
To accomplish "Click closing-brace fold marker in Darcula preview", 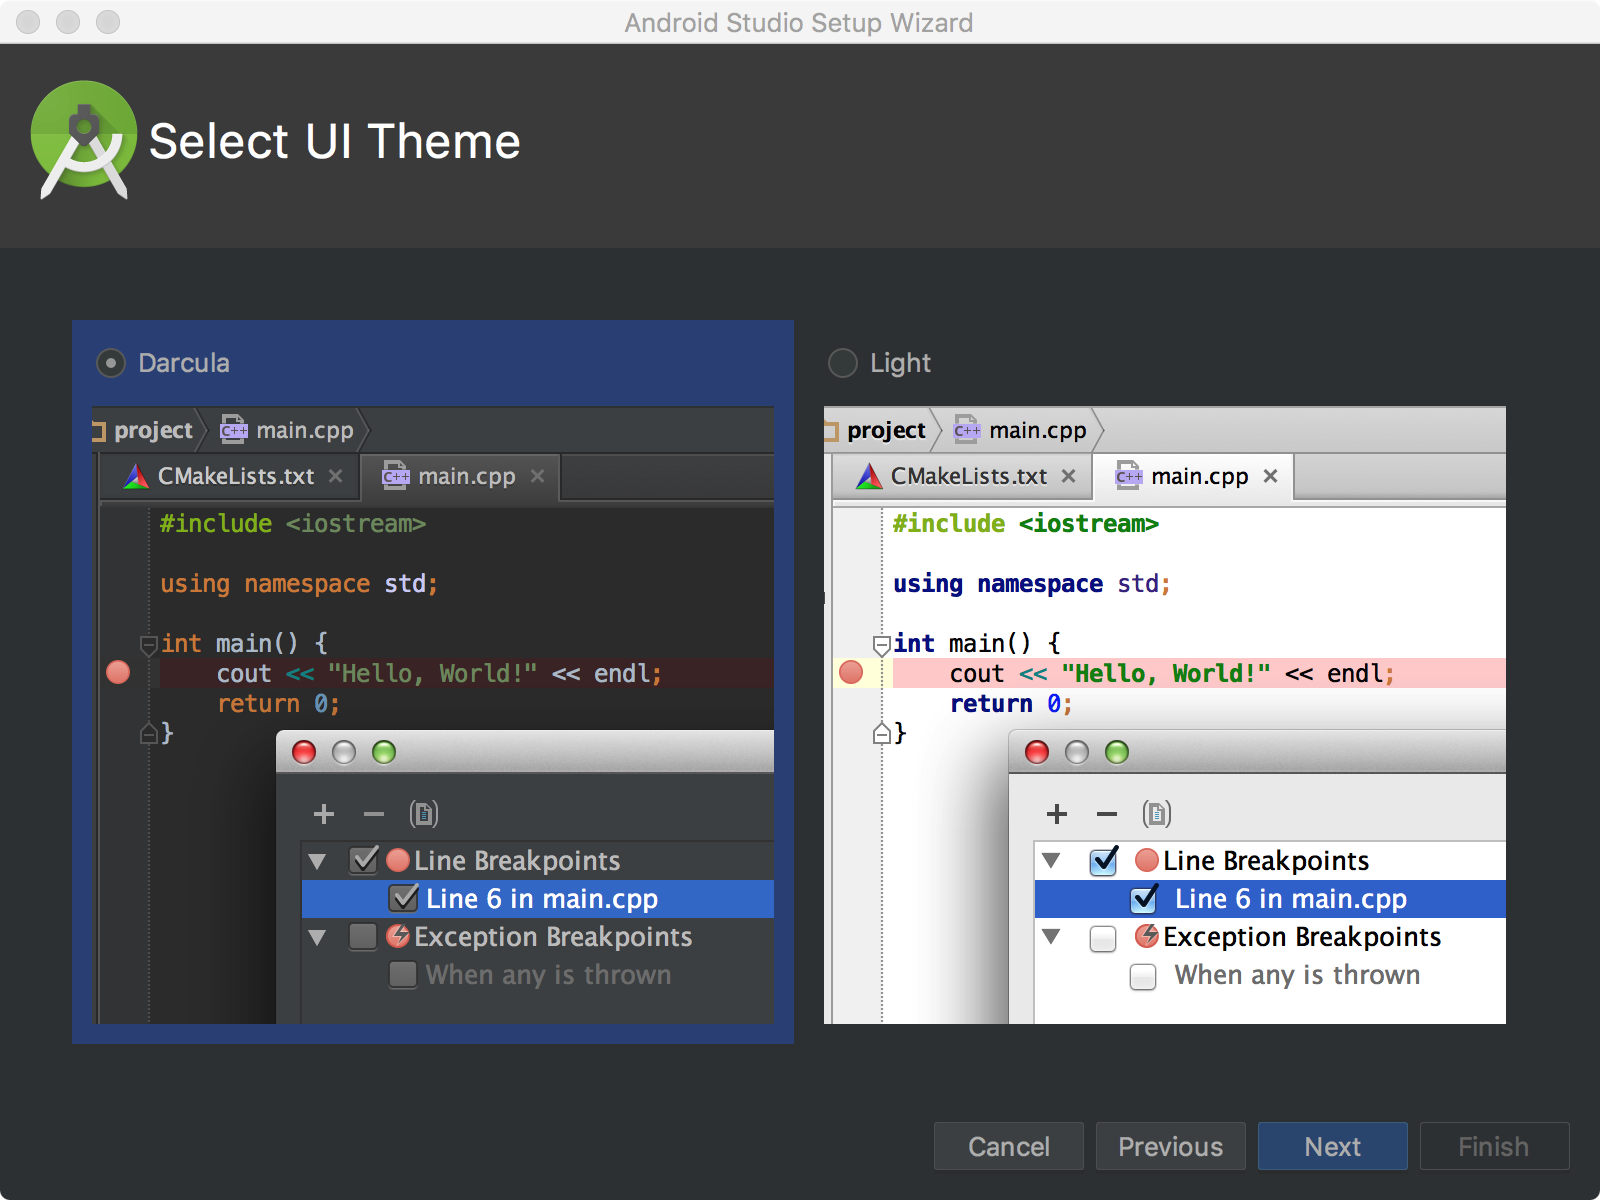I will pyautogui.click(x=149, y=734).
